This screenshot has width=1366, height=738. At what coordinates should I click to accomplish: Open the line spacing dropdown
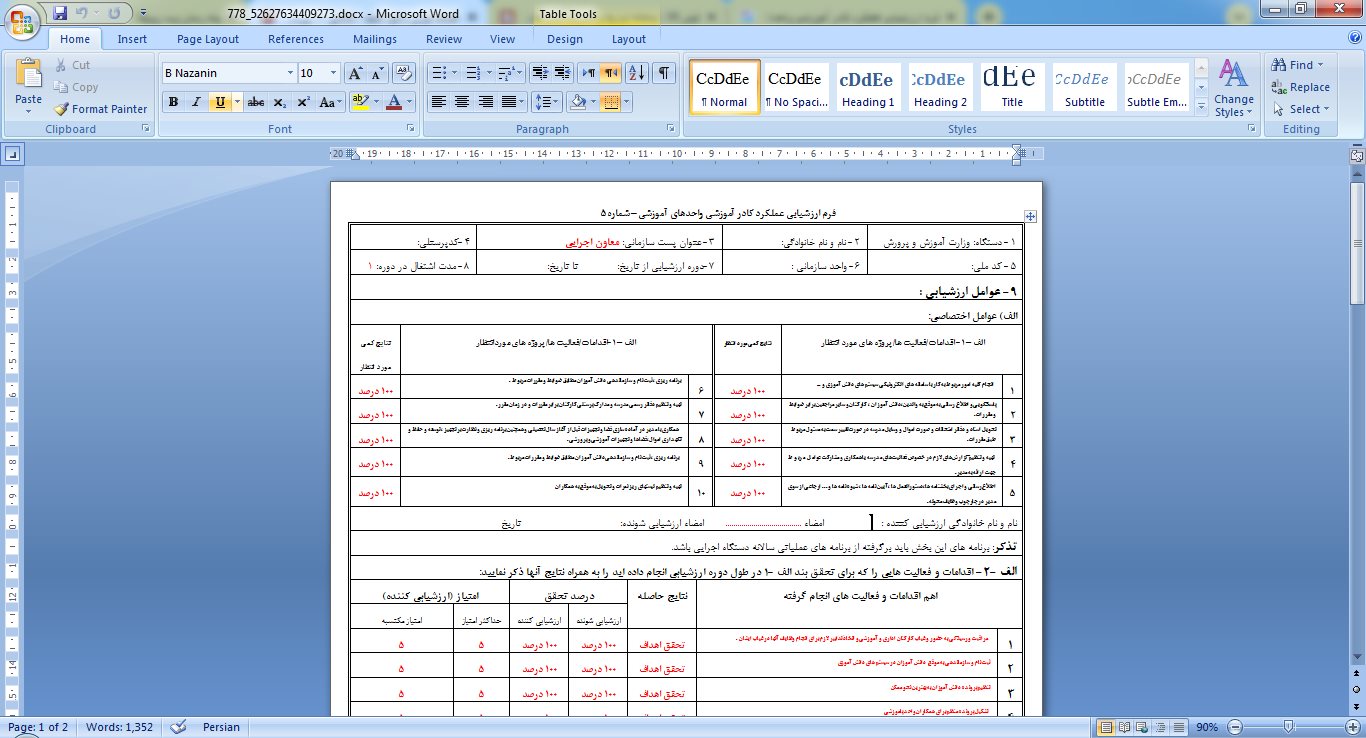pos(546,102)
